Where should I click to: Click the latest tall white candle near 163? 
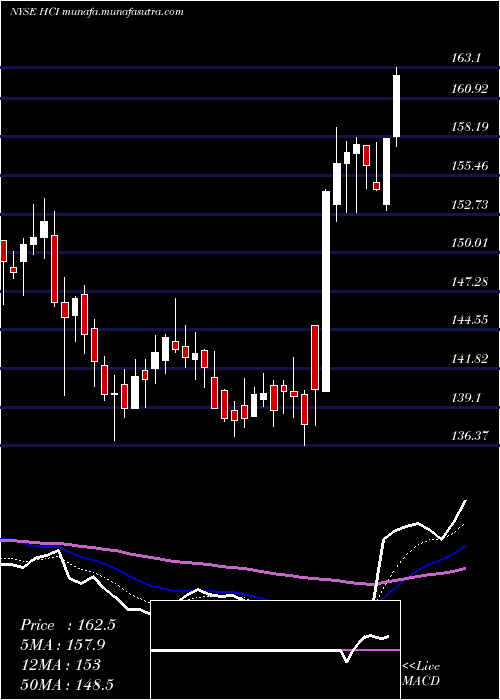coord(396,106)
